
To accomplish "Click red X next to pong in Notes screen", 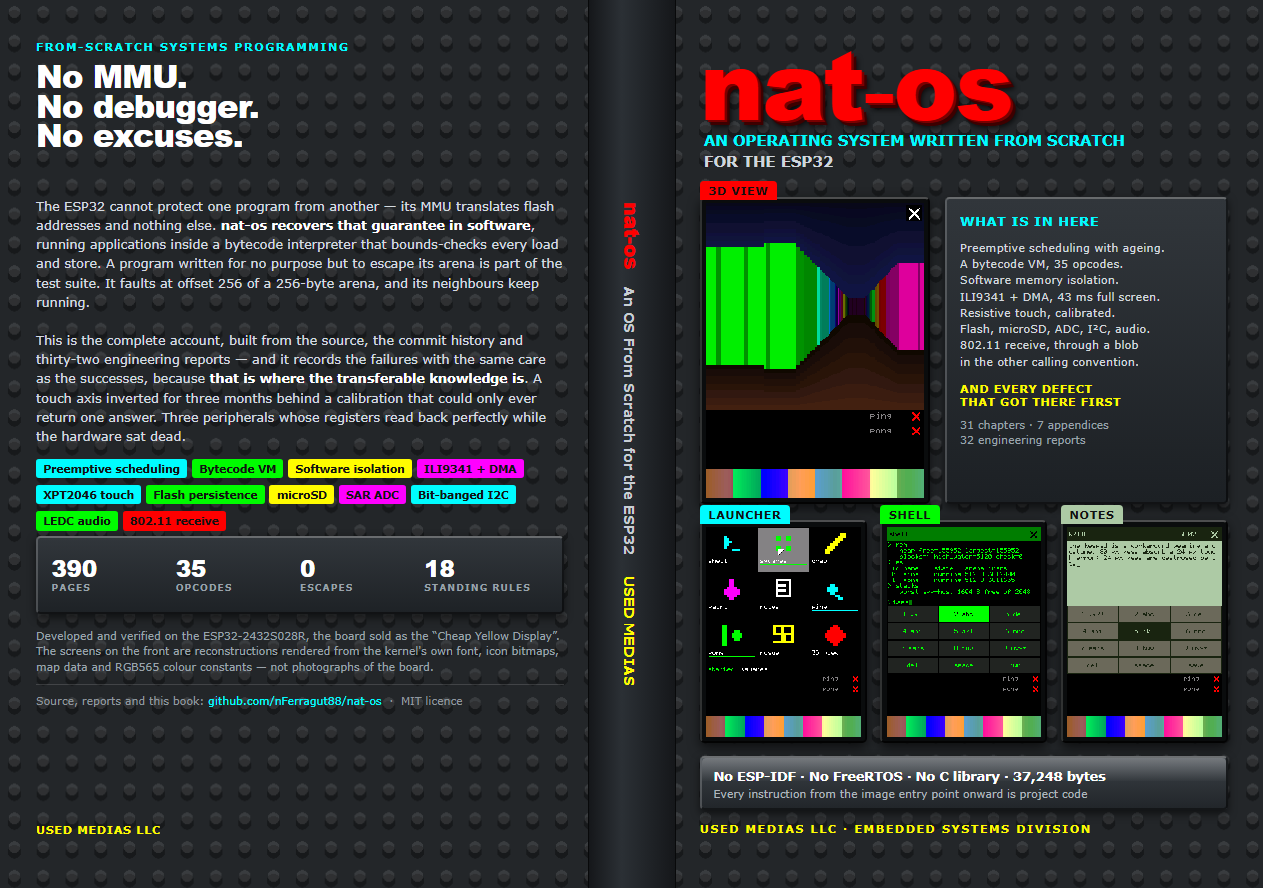I will point(1216,689).
